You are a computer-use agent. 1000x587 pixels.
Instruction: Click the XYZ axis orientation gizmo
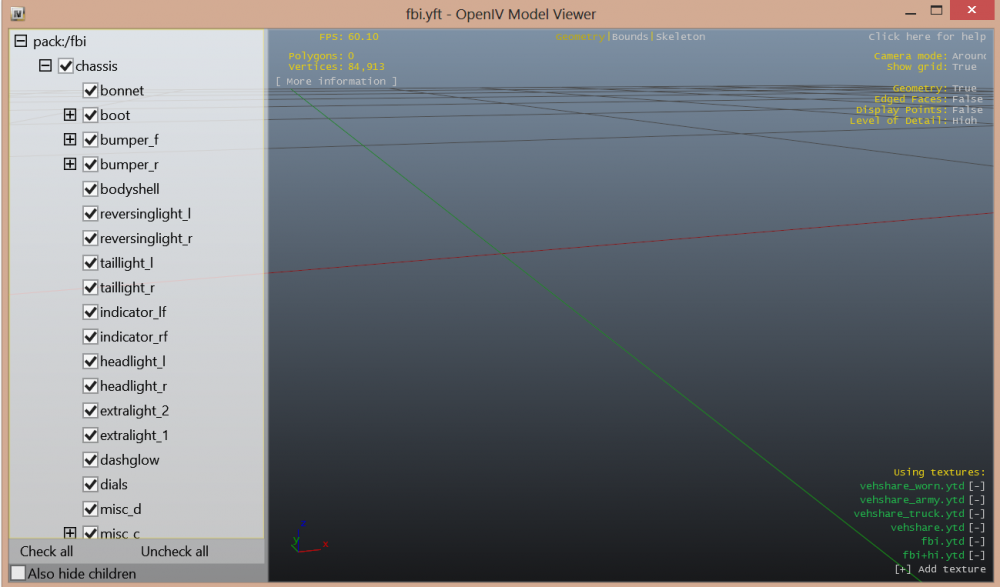coord(305,538)
